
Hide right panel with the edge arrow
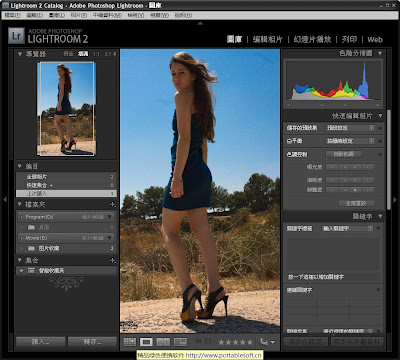pos(395,199)
